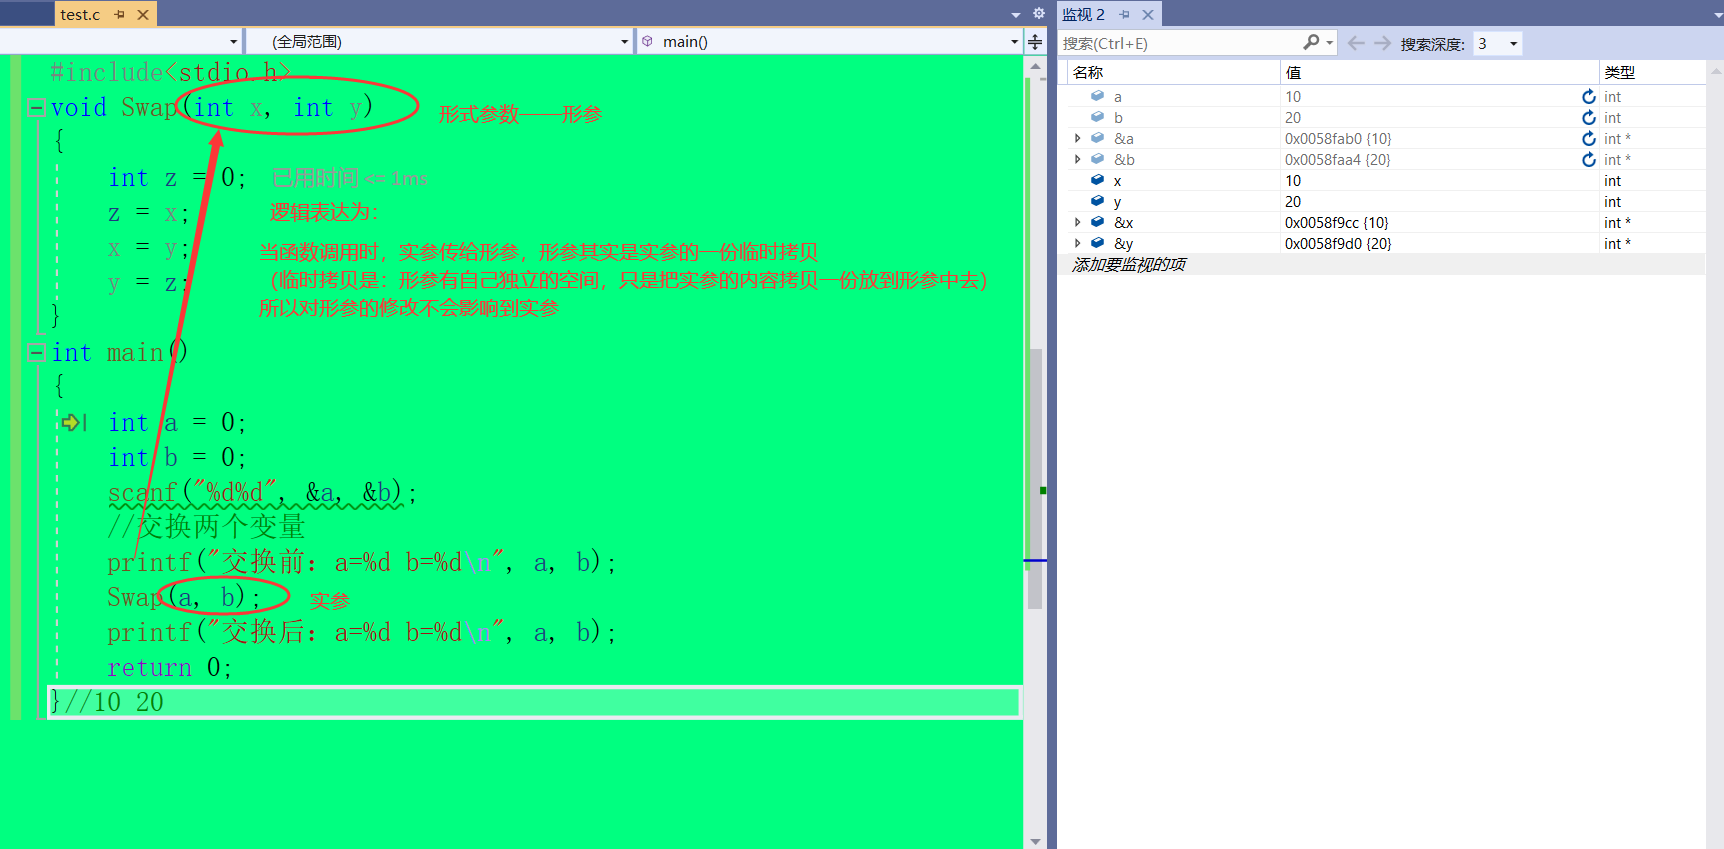Go to next search result arrow
Screen dimensions: 1724x849
tap(1382, 43)
